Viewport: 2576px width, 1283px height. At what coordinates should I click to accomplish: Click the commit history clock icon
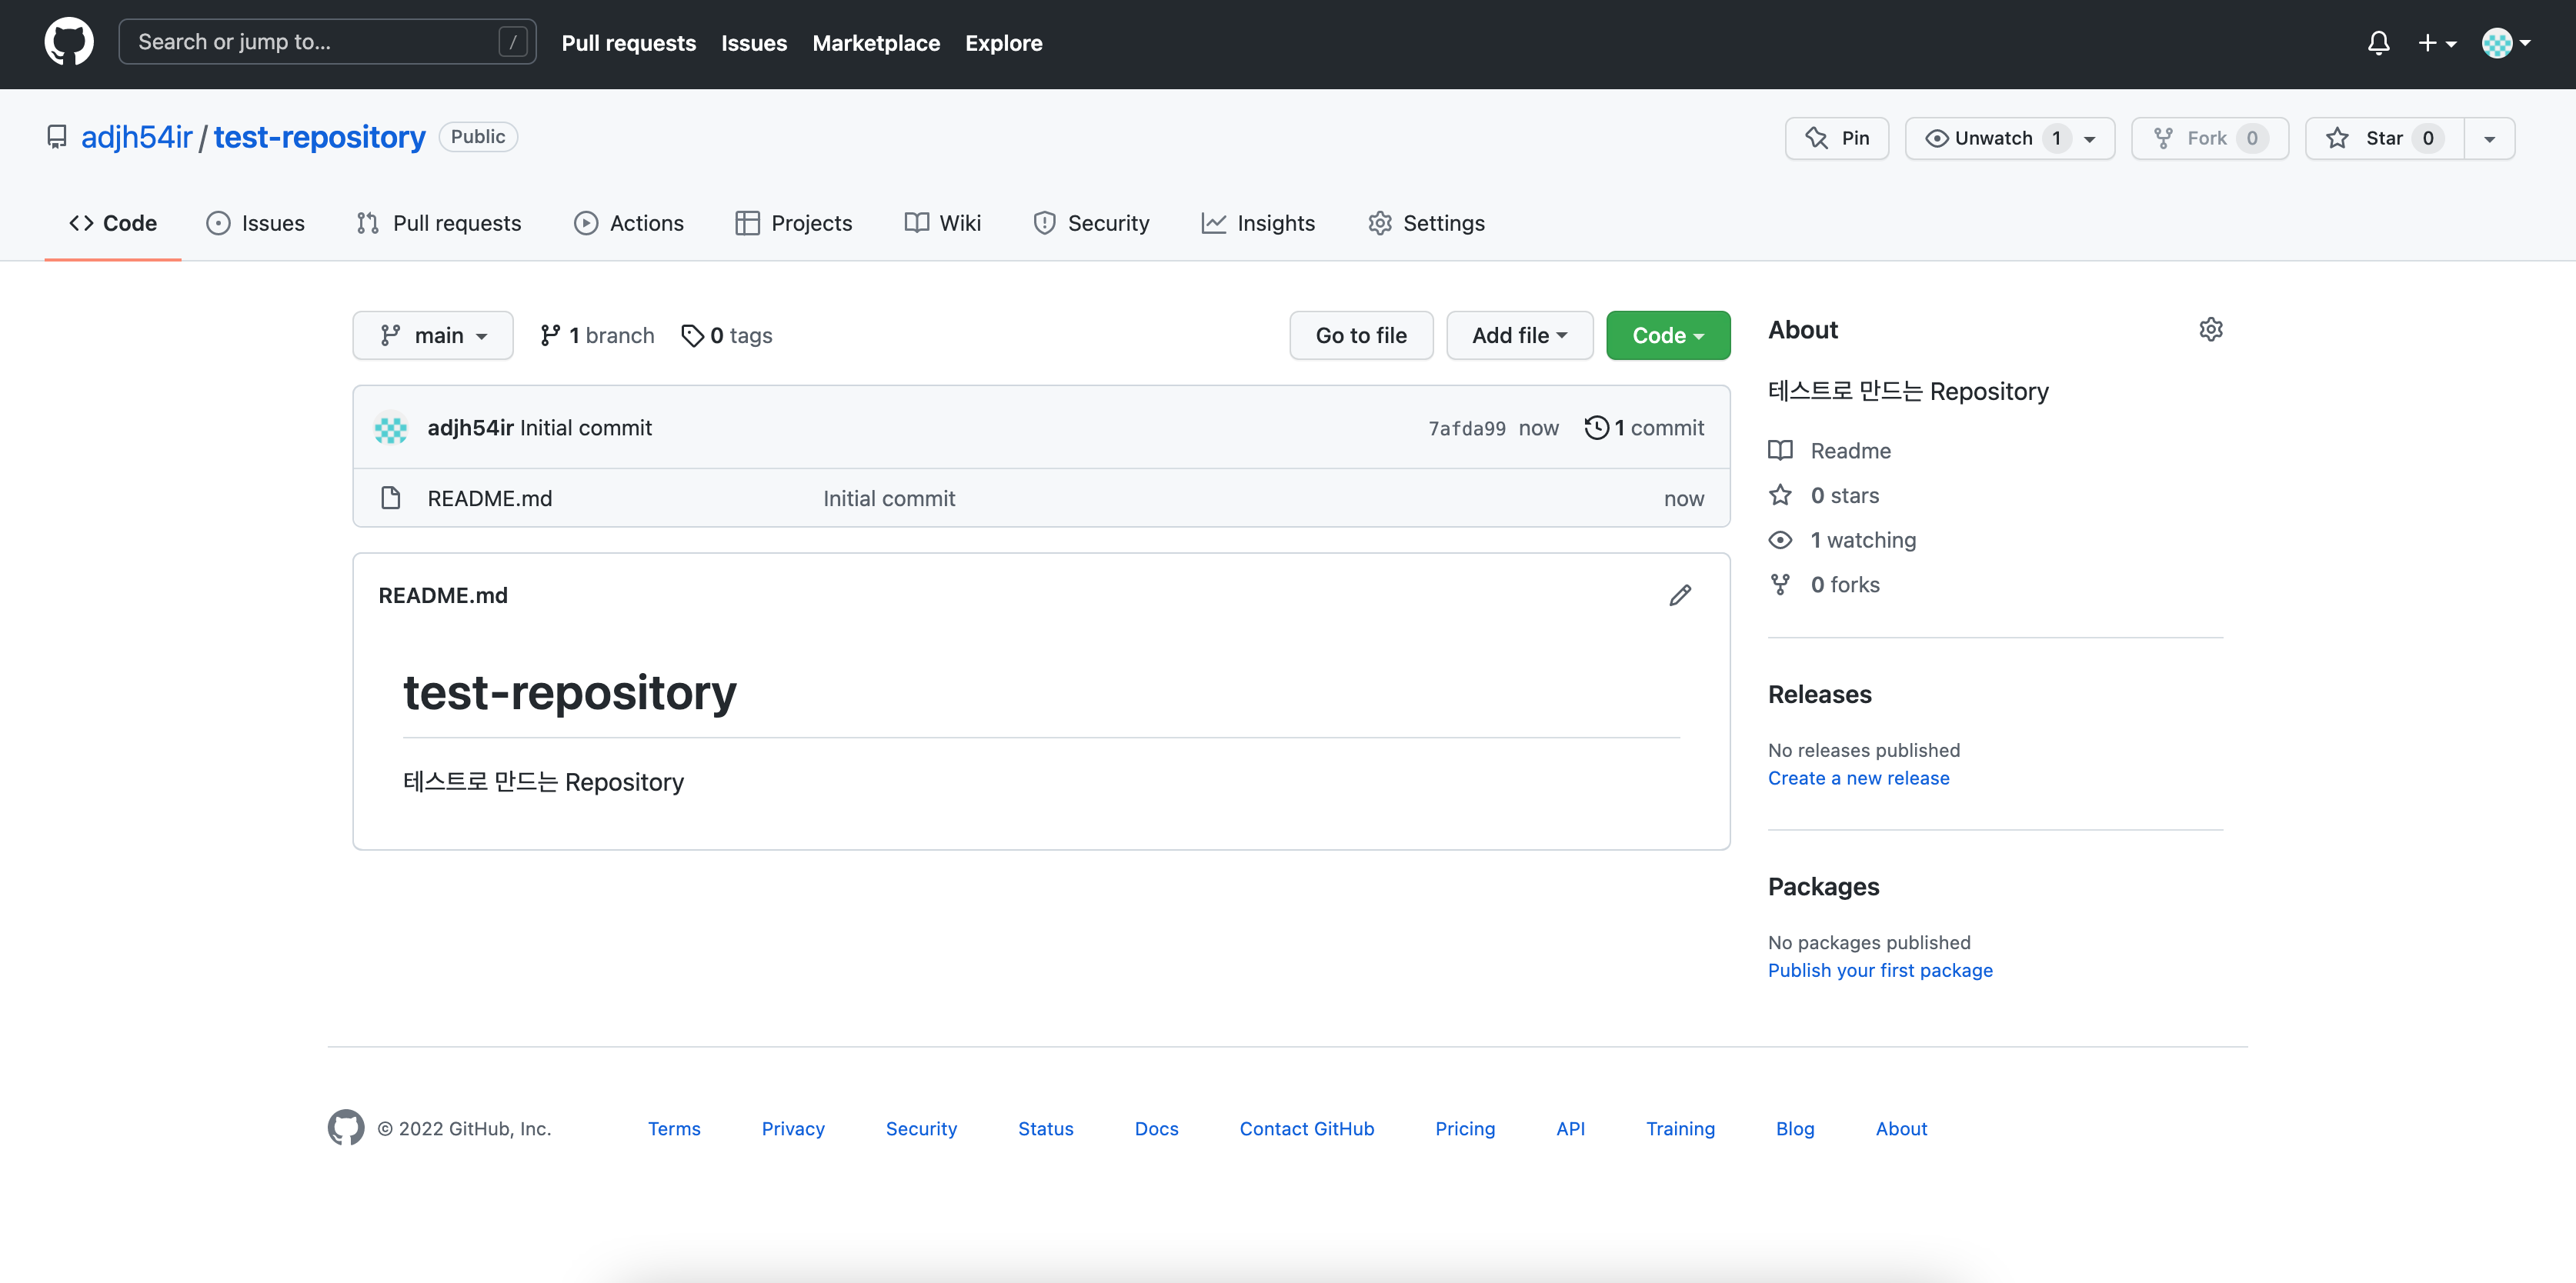tap(1596, 428)
